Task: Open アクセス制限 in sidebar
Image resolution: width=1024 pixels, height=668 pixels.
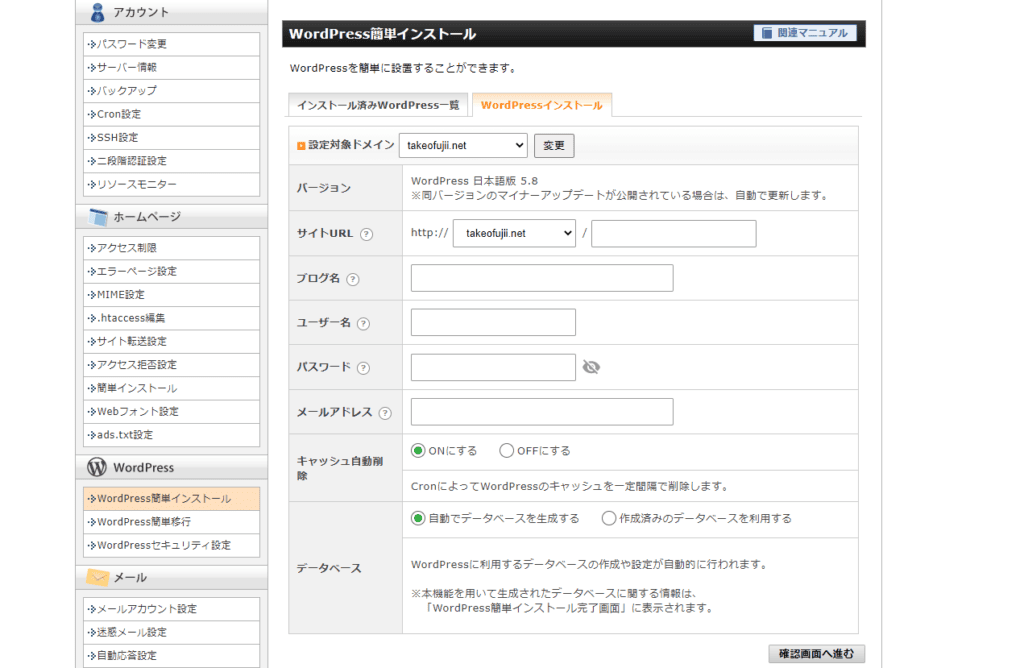Action: click(x=171, y=247)
